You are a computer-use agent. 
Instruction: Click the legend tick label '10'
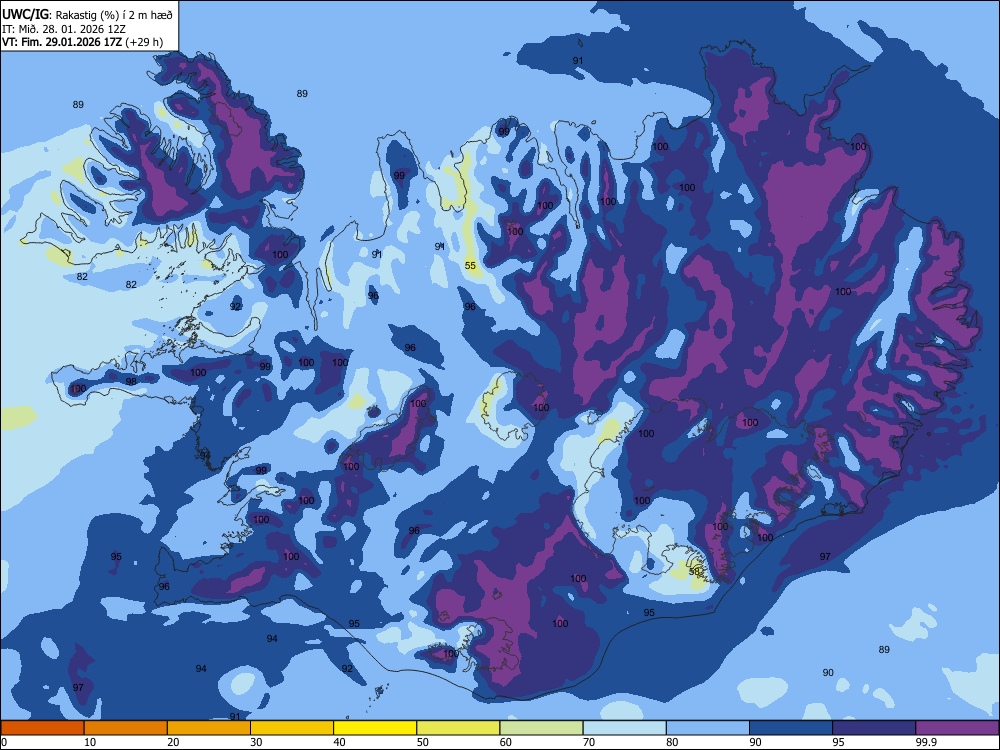[90, 742]
